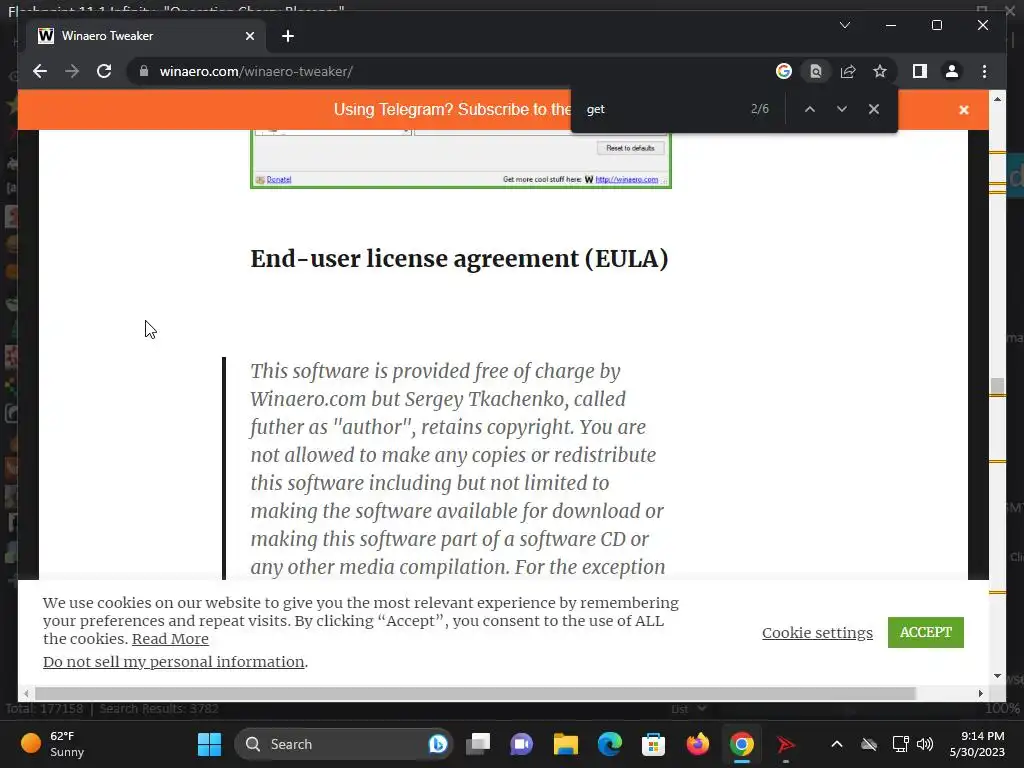Open the Read More cookie link
This screenshot has height=768, width=1024.
(170, 639)
